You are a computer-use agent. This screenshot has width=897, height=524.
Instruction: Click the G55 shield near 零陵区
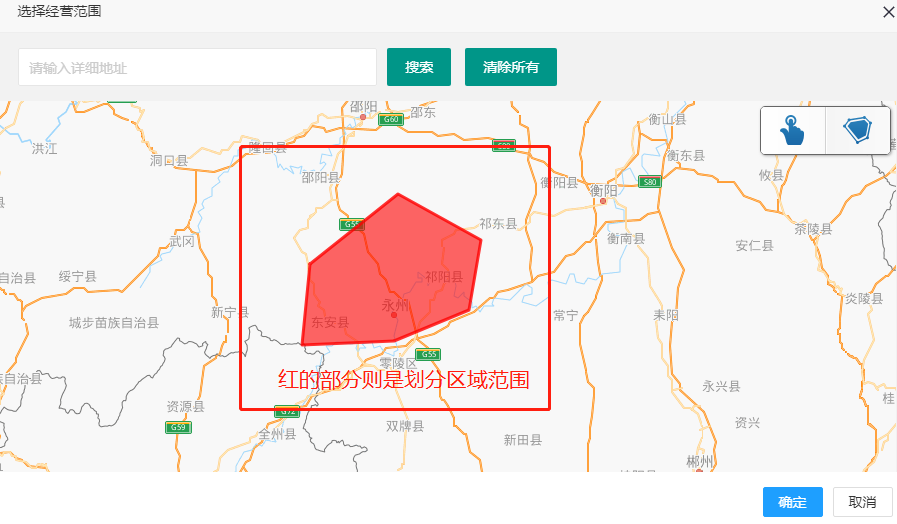point(428,354)
